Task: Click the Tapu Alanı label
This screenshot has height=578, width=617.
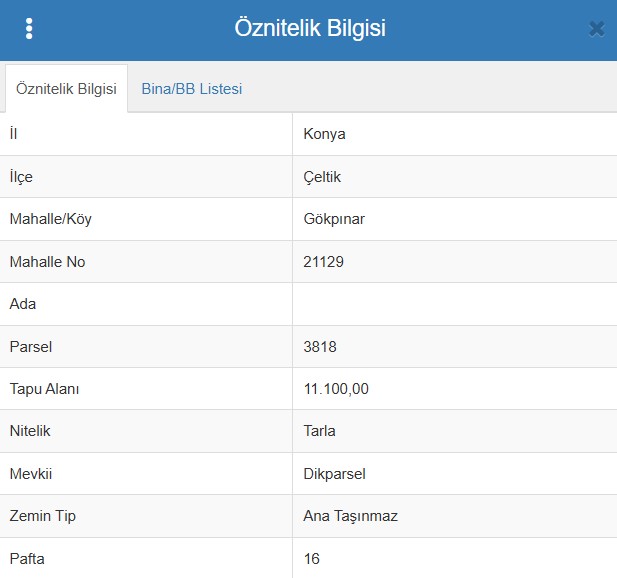Action: (x=44, y=389)
